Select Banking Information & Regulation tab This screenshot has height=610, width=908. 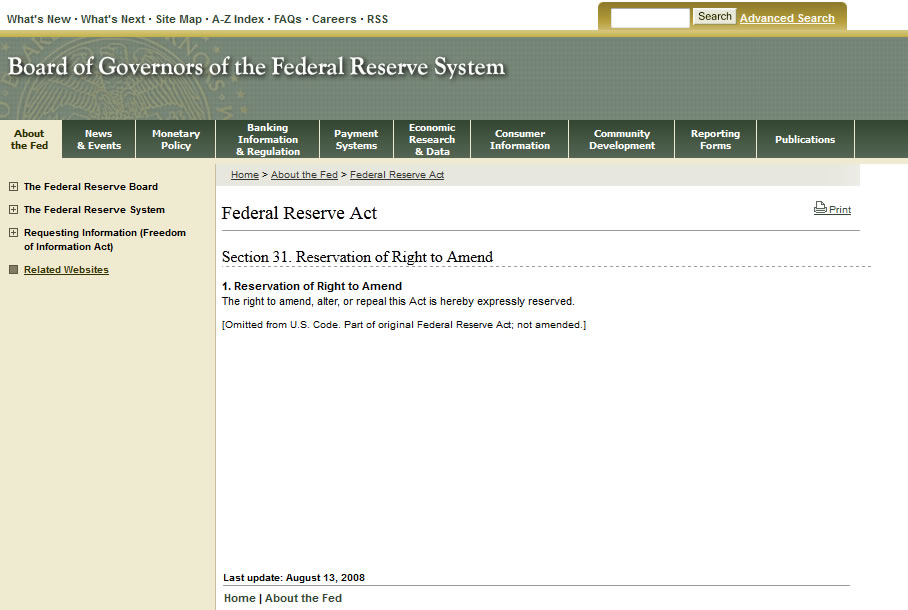268,139
